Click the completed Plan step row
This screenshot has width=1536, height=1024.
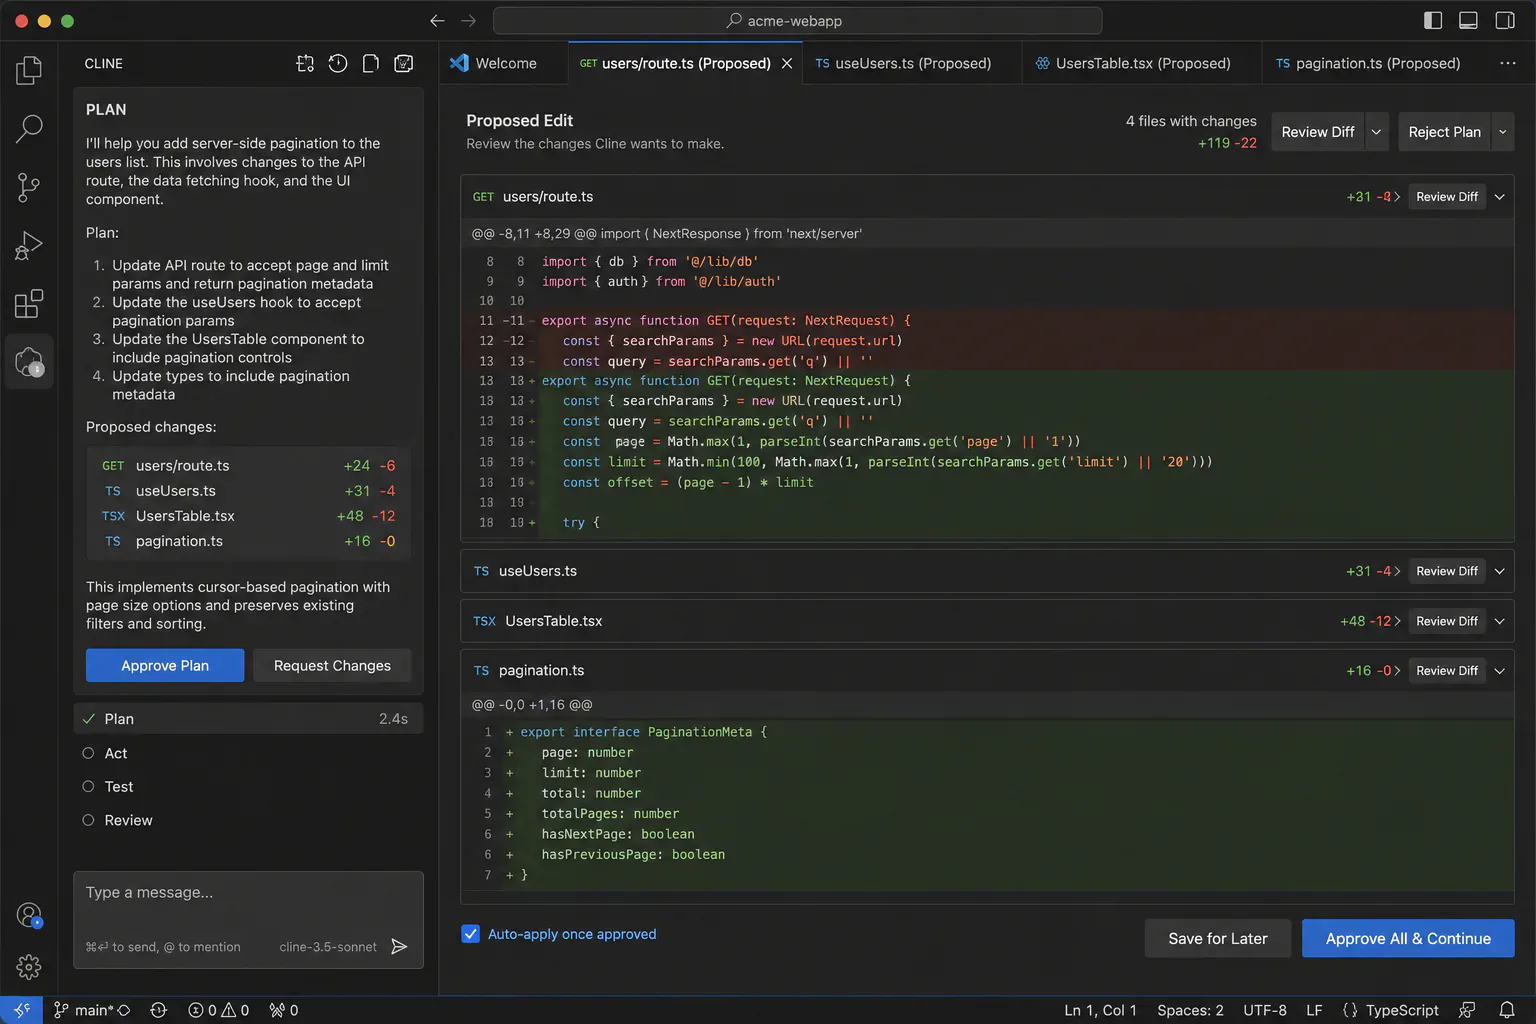pos(248,719)
